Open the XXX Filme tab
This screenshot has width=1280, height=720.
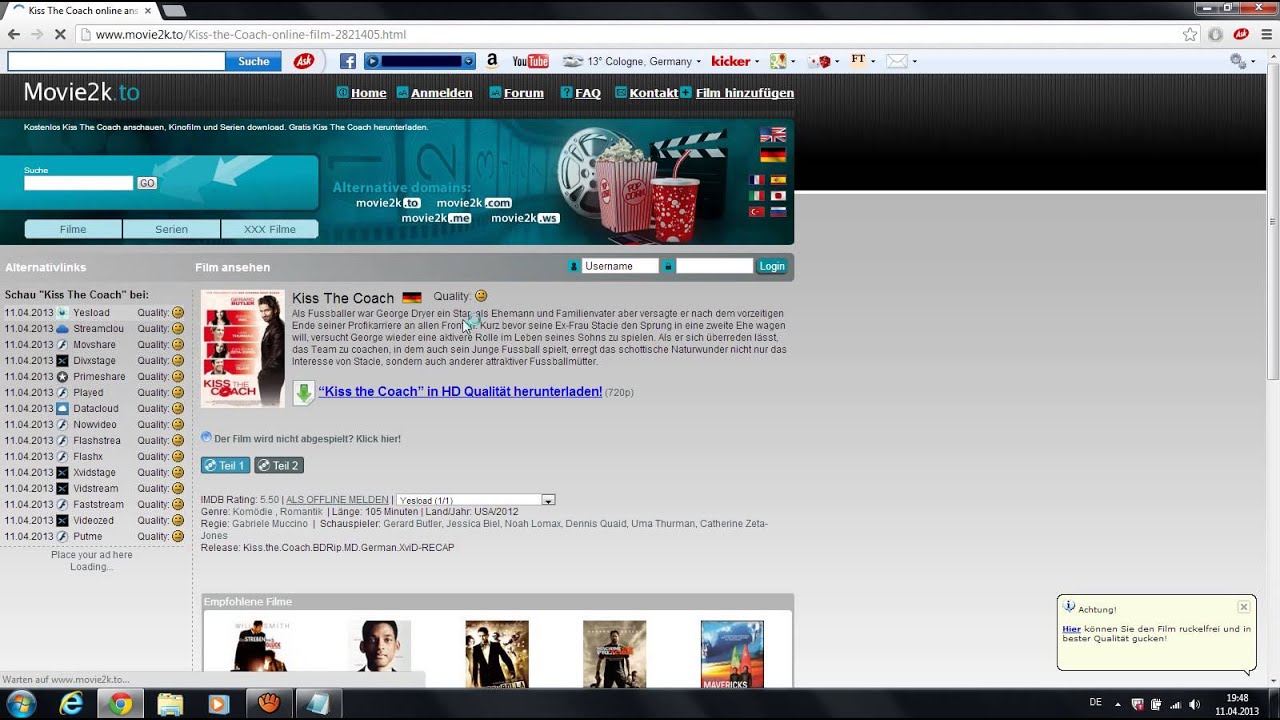(x=269, y=229)
